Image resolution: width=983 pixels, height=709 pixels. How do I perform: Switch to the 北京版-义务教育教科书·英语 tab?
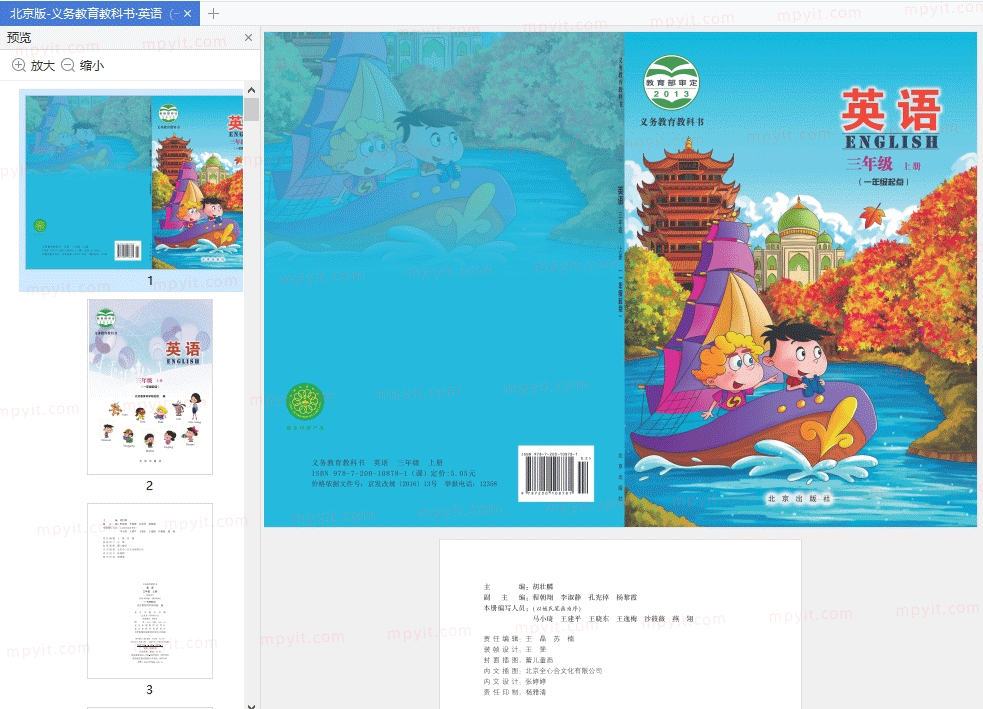pos(100,13)
